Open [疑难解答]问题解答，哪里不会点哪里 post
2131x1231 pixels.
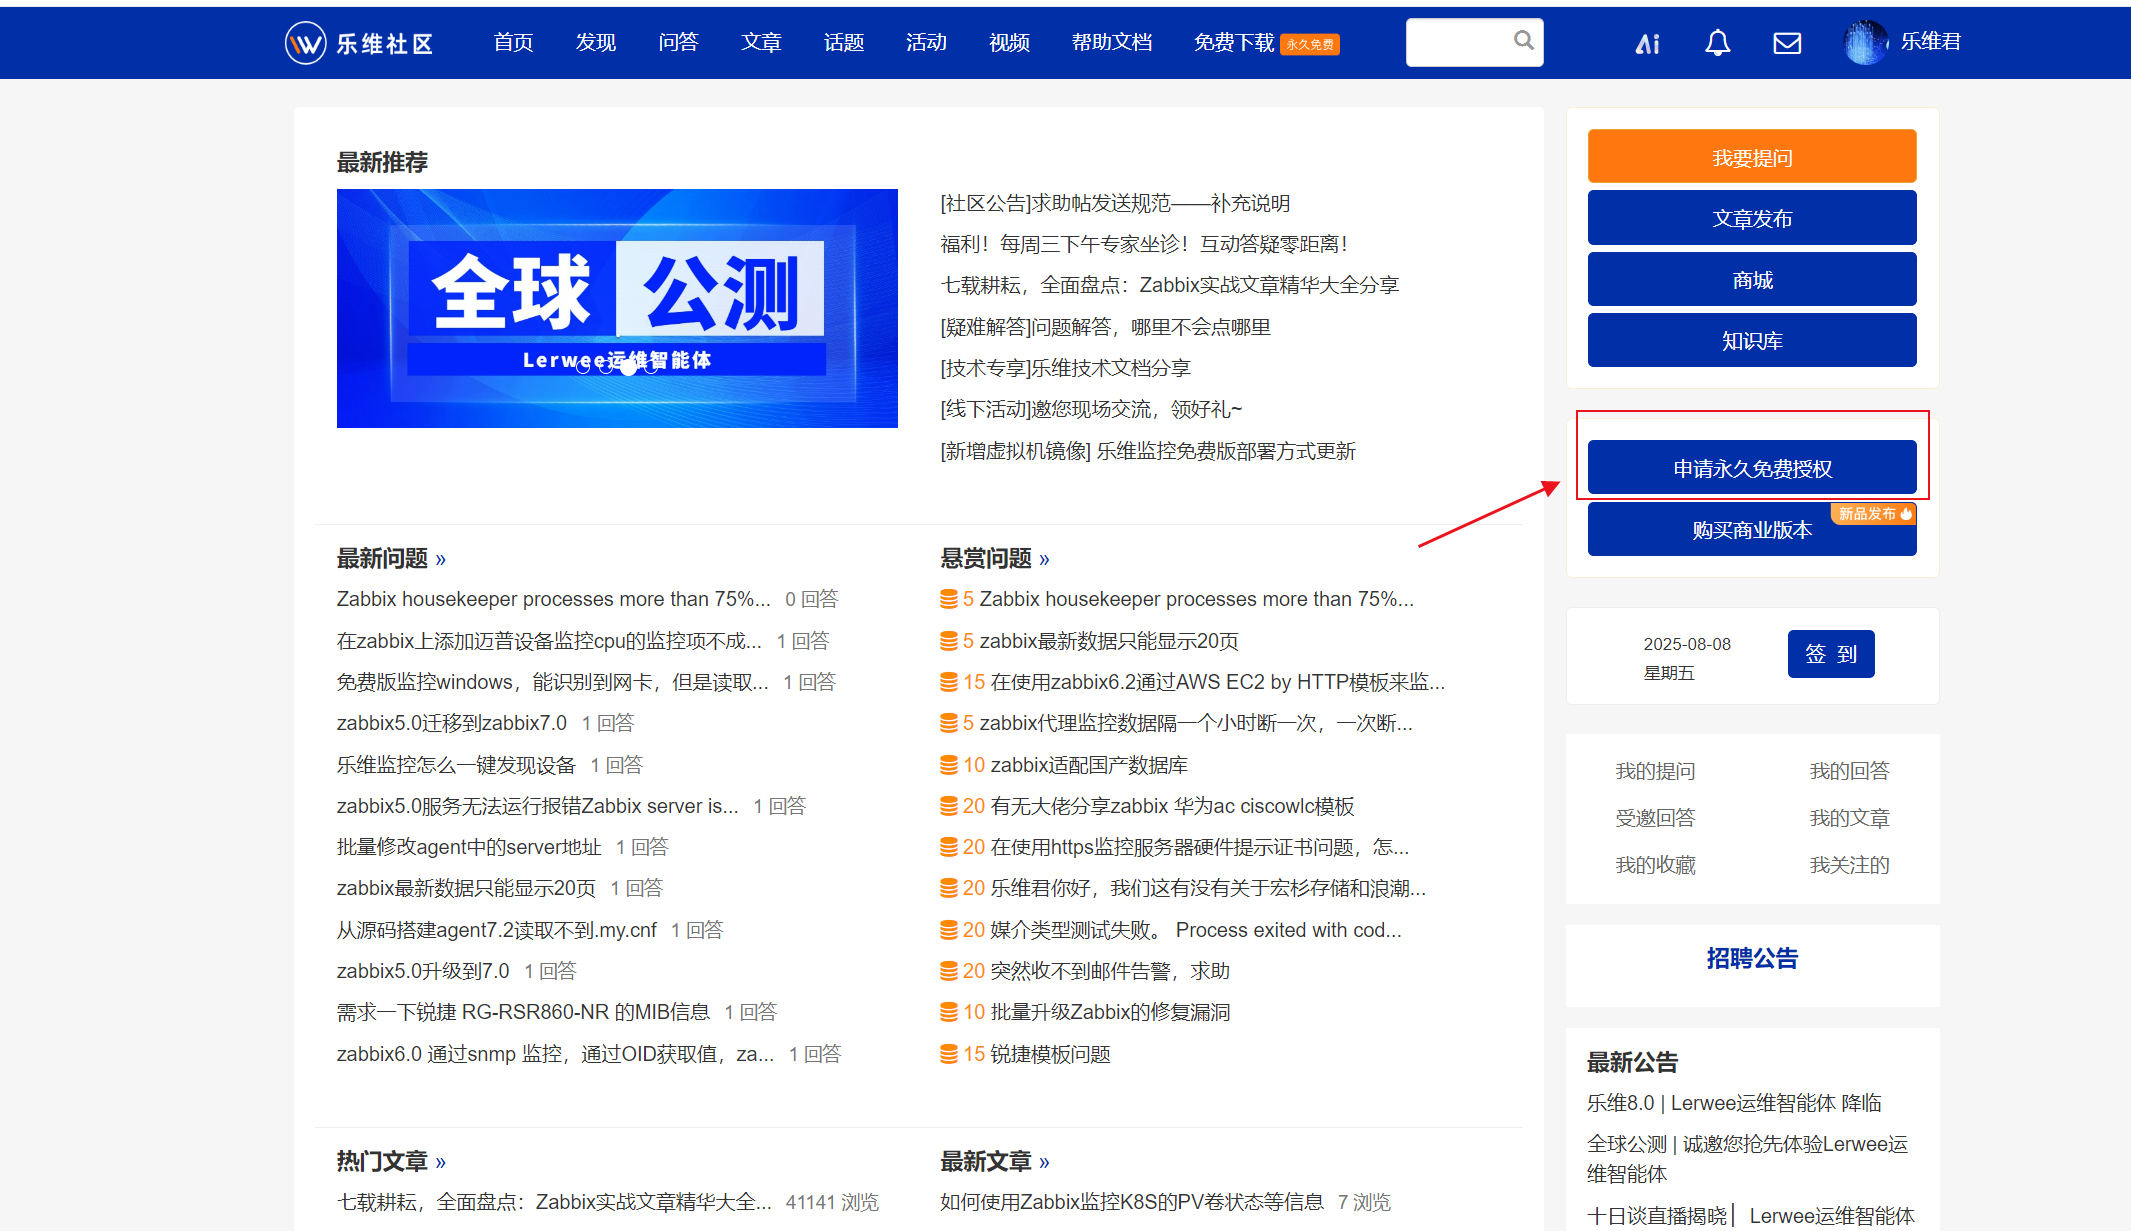tap(1105, 327)
